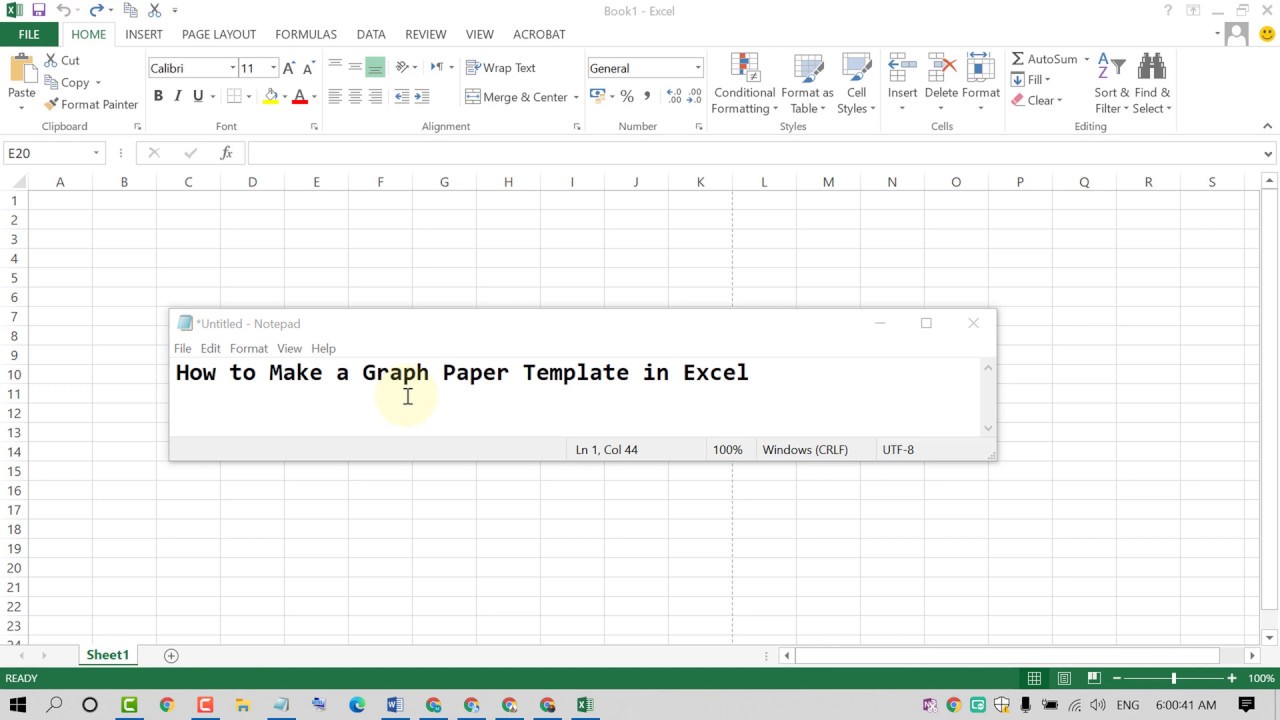
Task: Toggle Wrap Text on
Action: (501, 68)
